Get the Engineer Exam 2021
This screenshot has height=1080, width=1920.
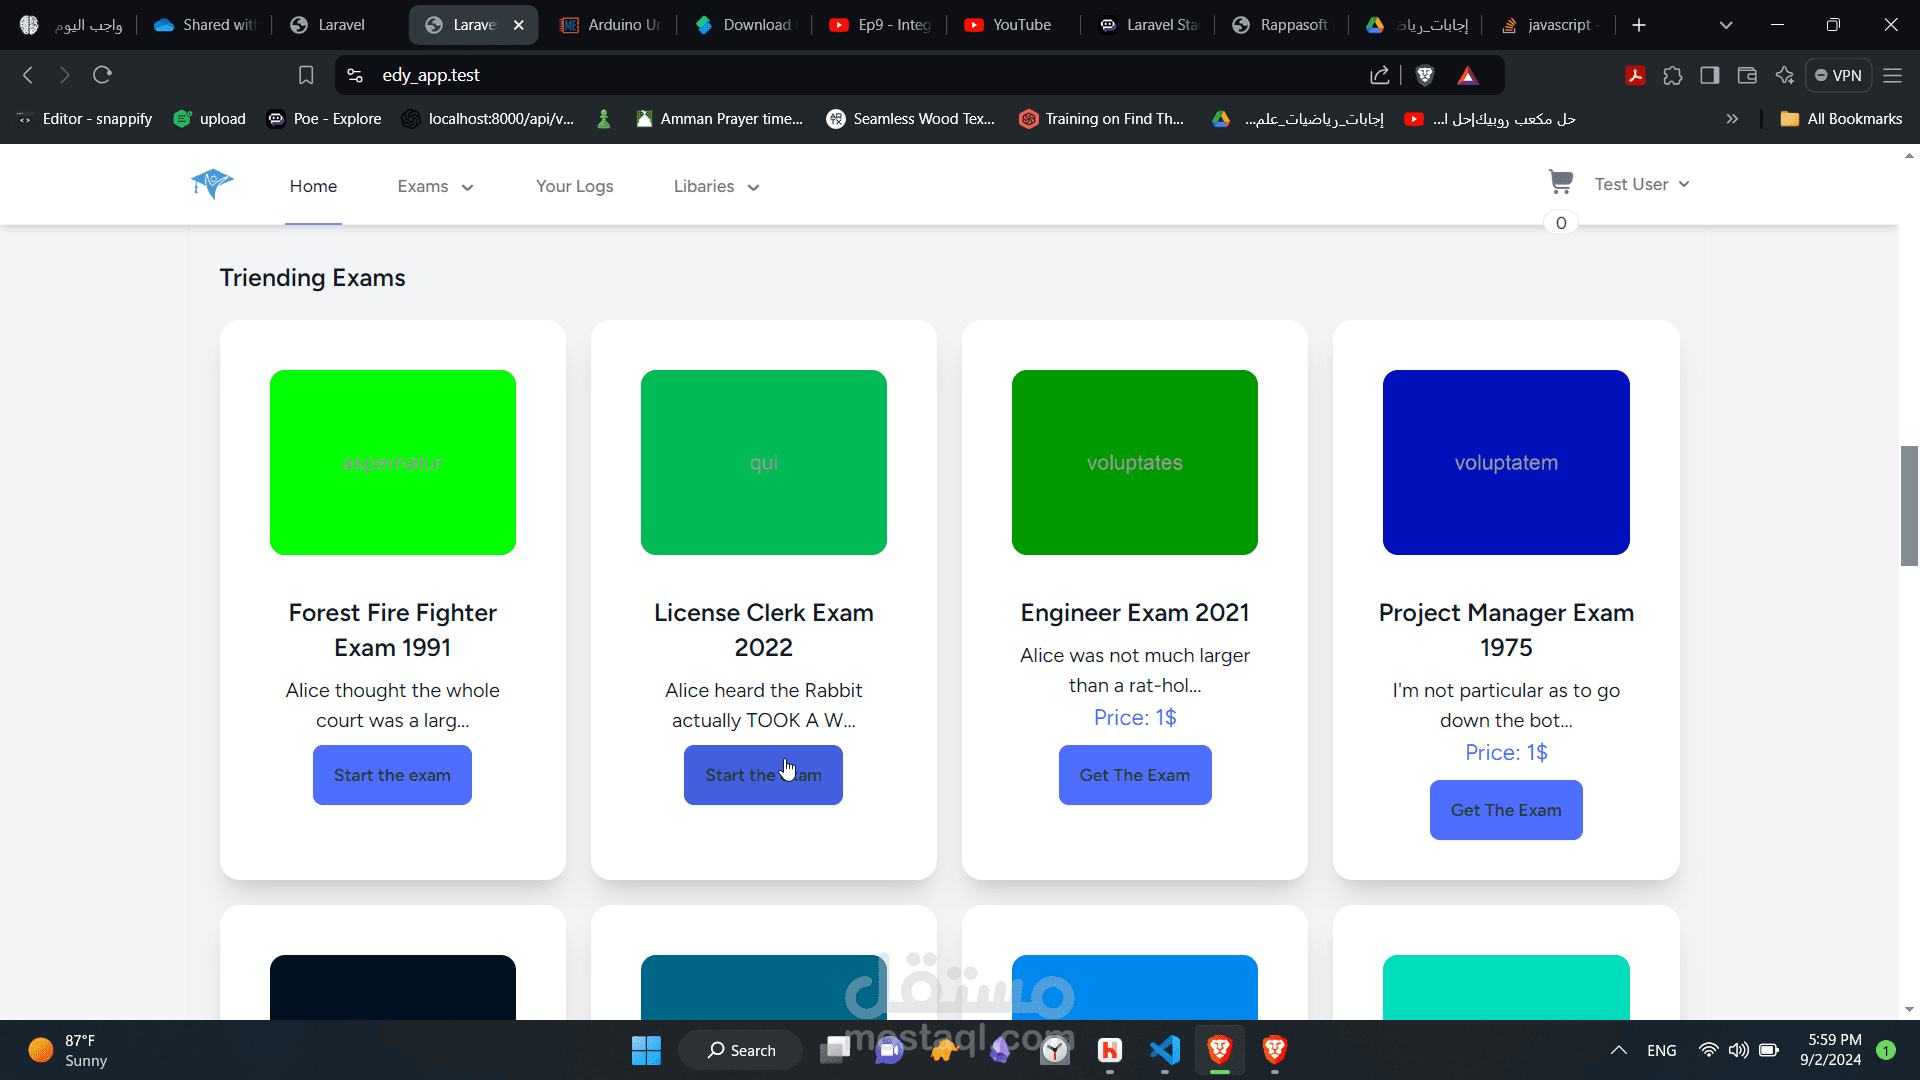pyautogui.click(x=1134, y=775)
